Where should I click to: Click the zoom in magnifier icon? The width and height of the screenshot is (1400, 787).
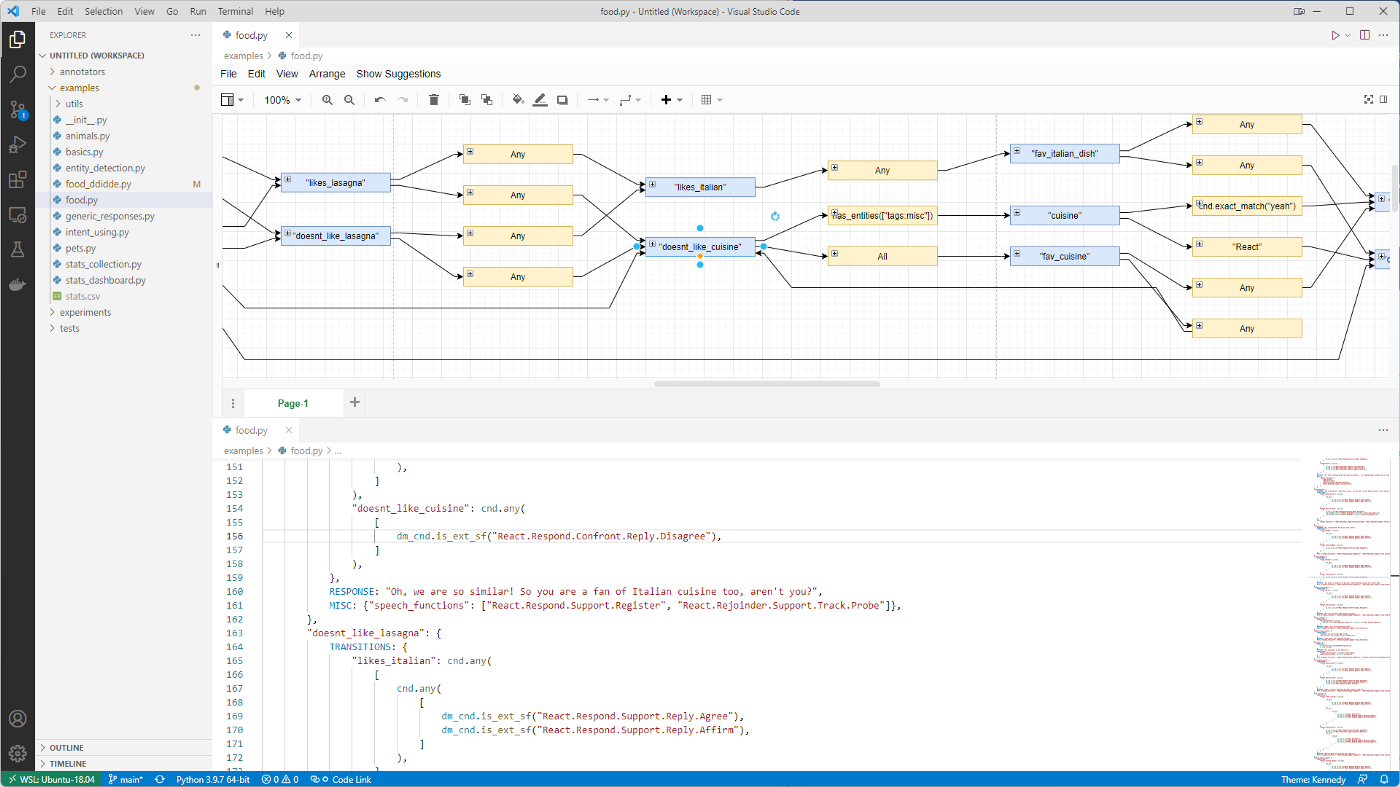coord(327,100)
